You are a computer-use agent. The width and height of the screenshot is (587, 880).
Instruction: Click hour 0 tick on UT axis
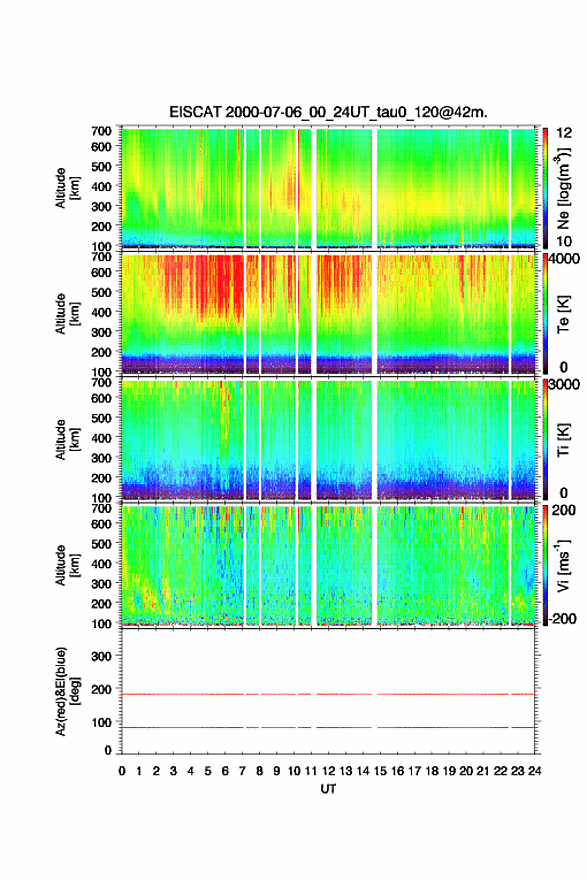122,771
